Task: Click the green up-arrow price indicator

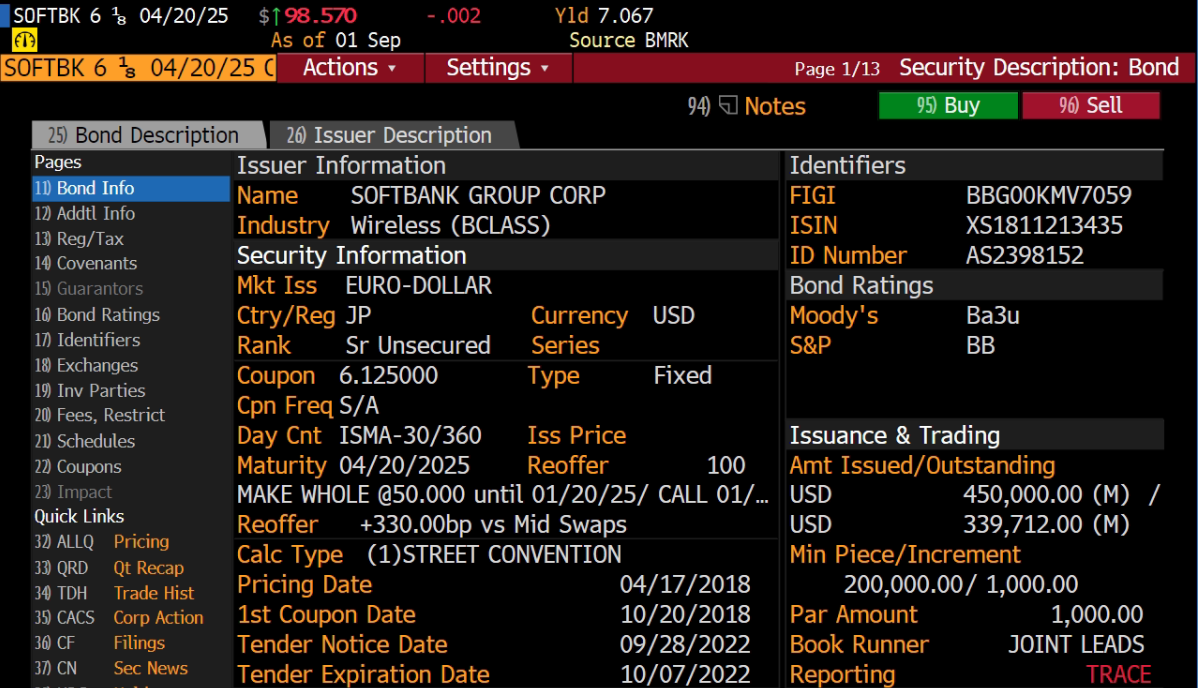Action: (276, 15)
